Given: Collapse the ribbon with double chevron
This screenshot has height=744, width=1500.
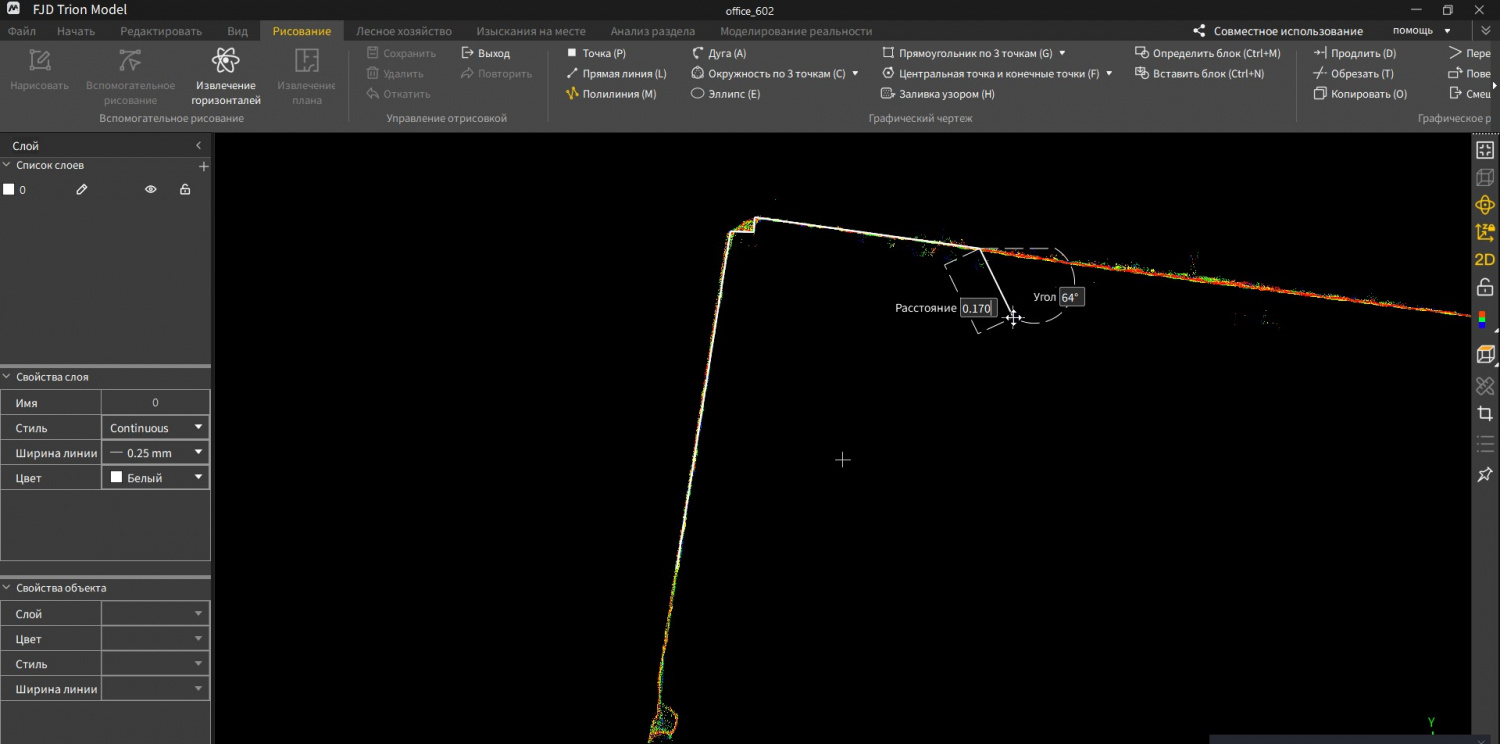Looking at the screenshot, I should point(1484,31).
